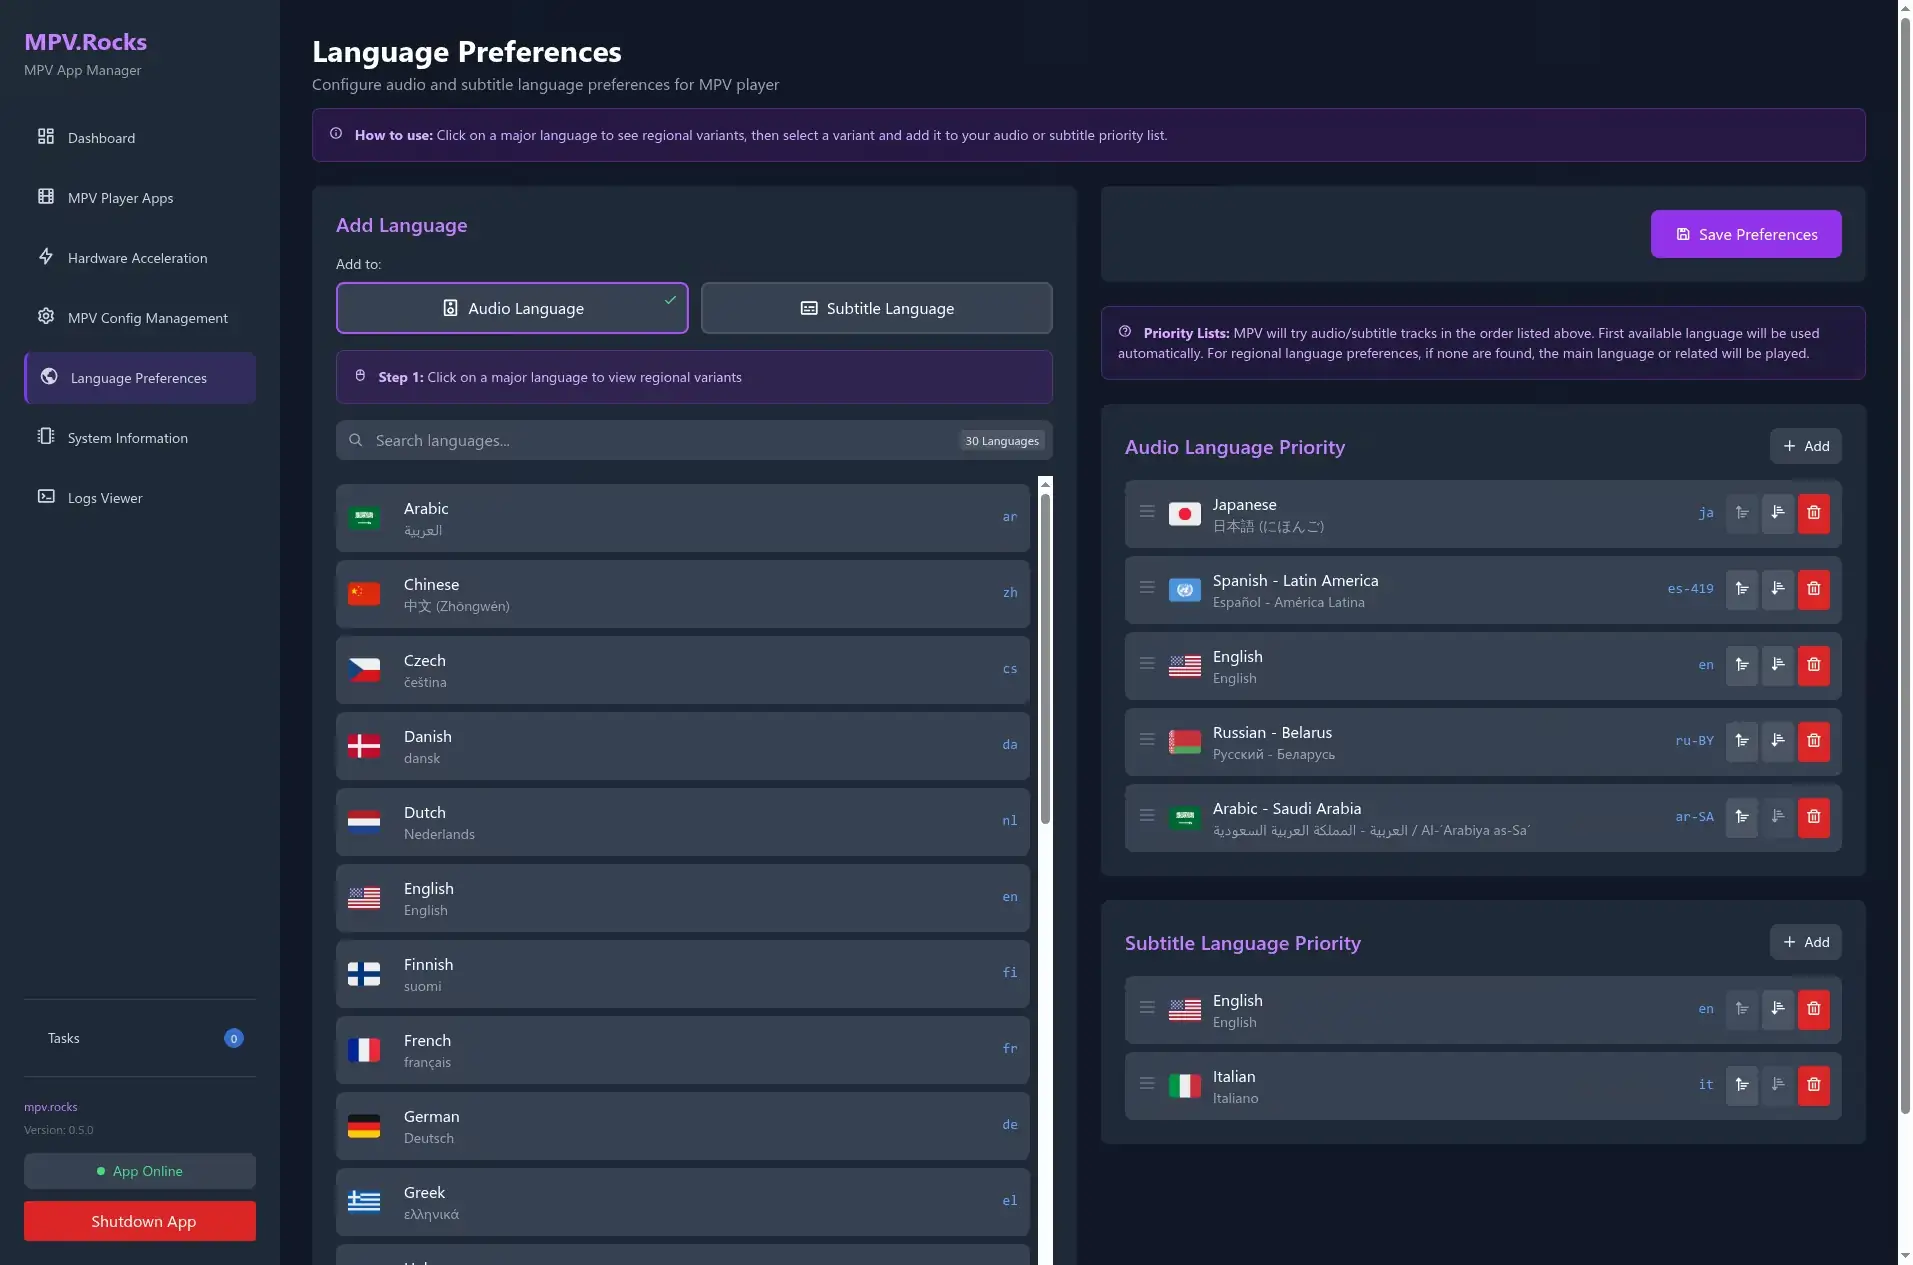Expand Chinese to view regional variants
The image size is (1913, 1265).
click(682, 594)
